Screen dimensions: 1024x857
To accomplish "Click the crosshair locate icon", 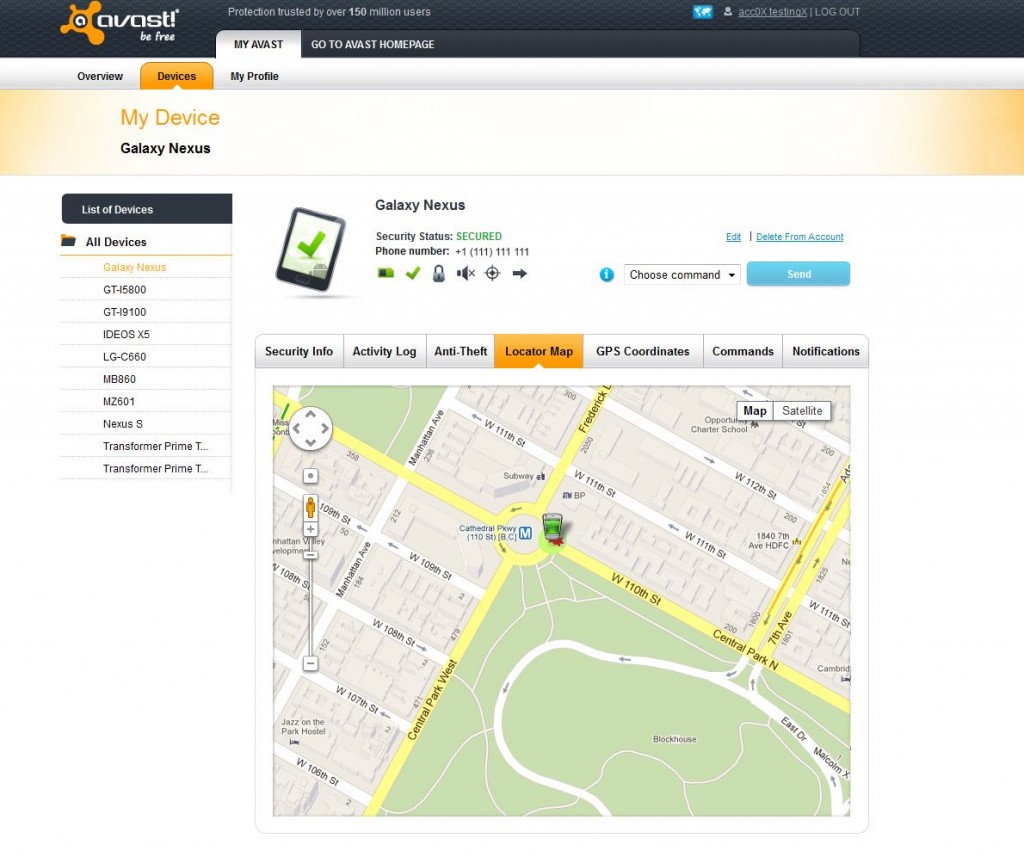I will coord(492,273).
